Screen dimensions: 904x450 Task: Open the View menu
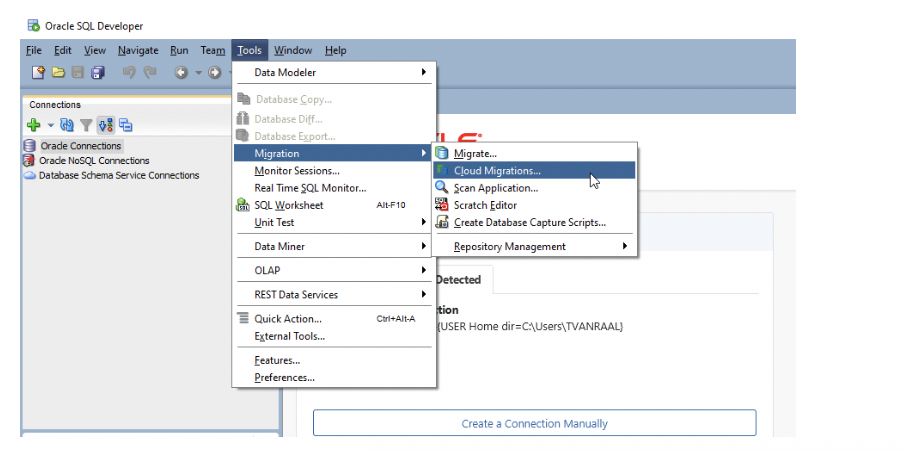[95, 51]
